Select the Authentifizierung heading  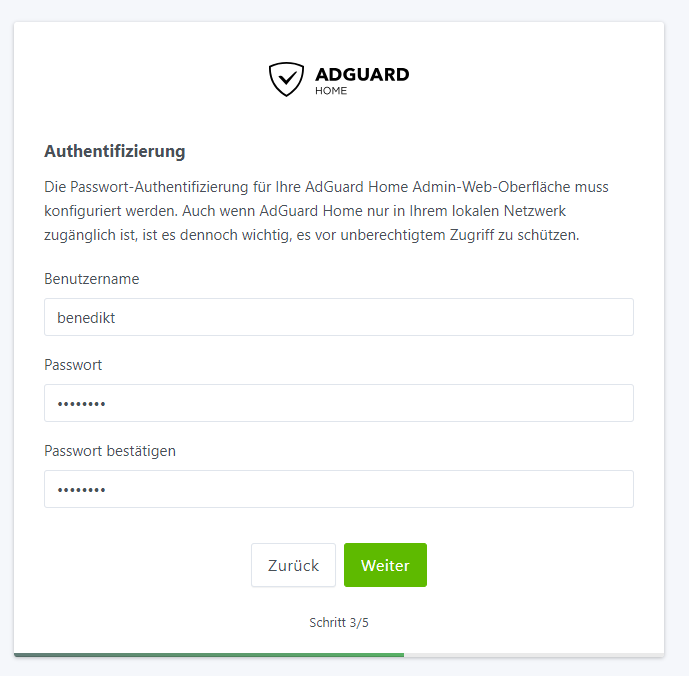(115, 151)
